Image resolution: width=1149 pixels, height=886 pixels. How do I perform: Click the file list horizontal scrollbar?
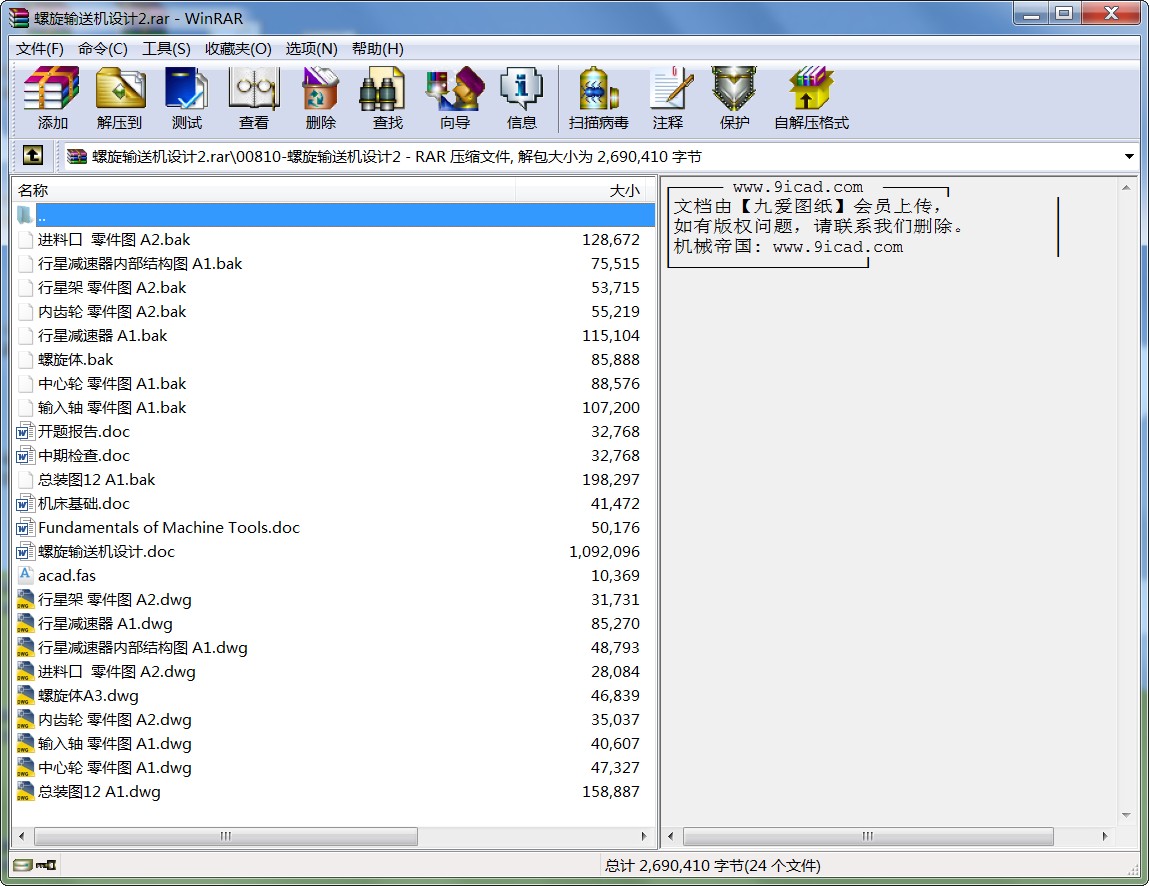click(226, 836)
